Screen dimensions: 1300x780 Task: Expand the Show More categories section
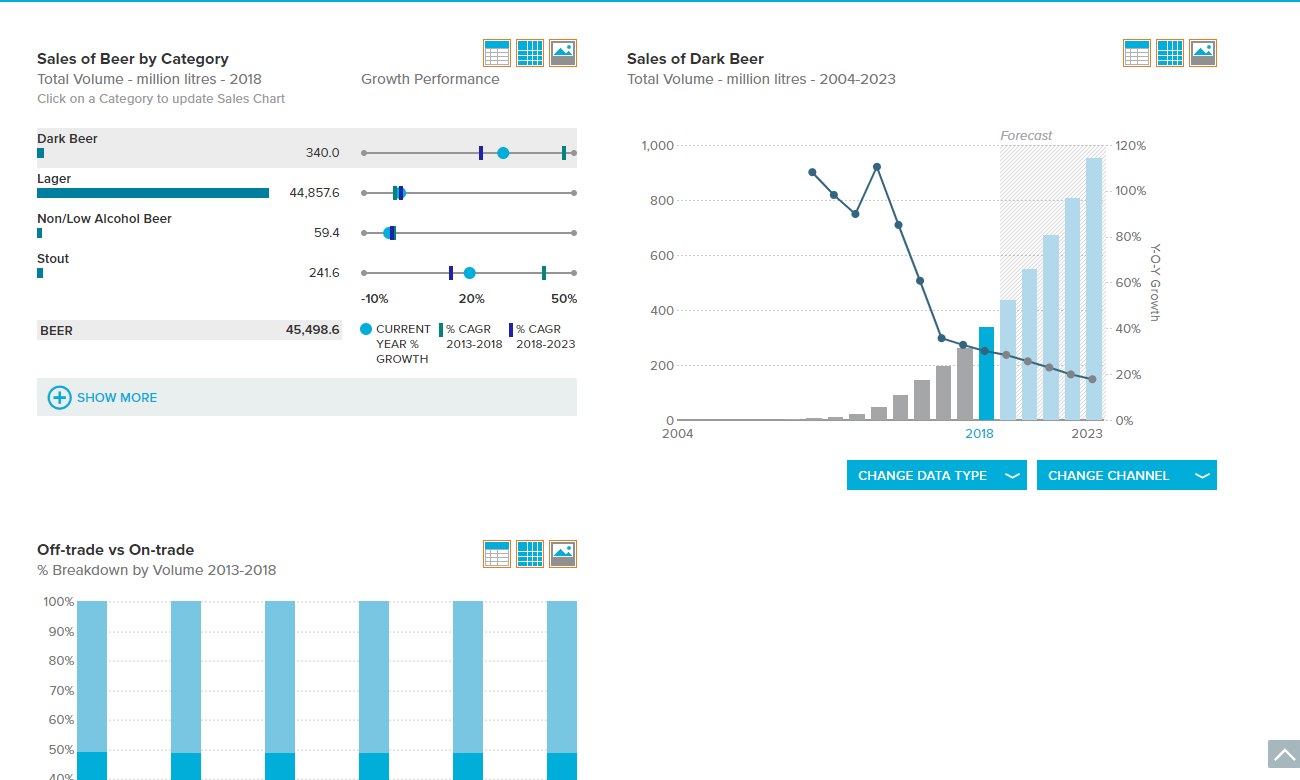point(307,397)
